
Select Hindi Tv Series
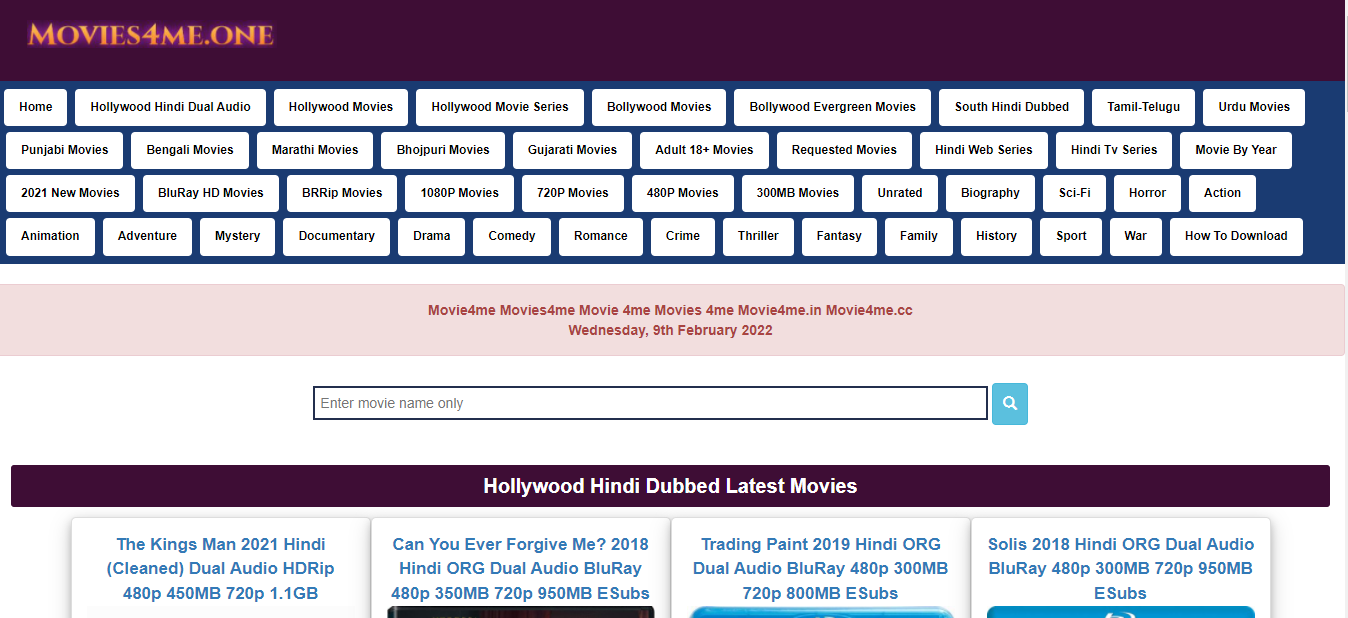1114,150
